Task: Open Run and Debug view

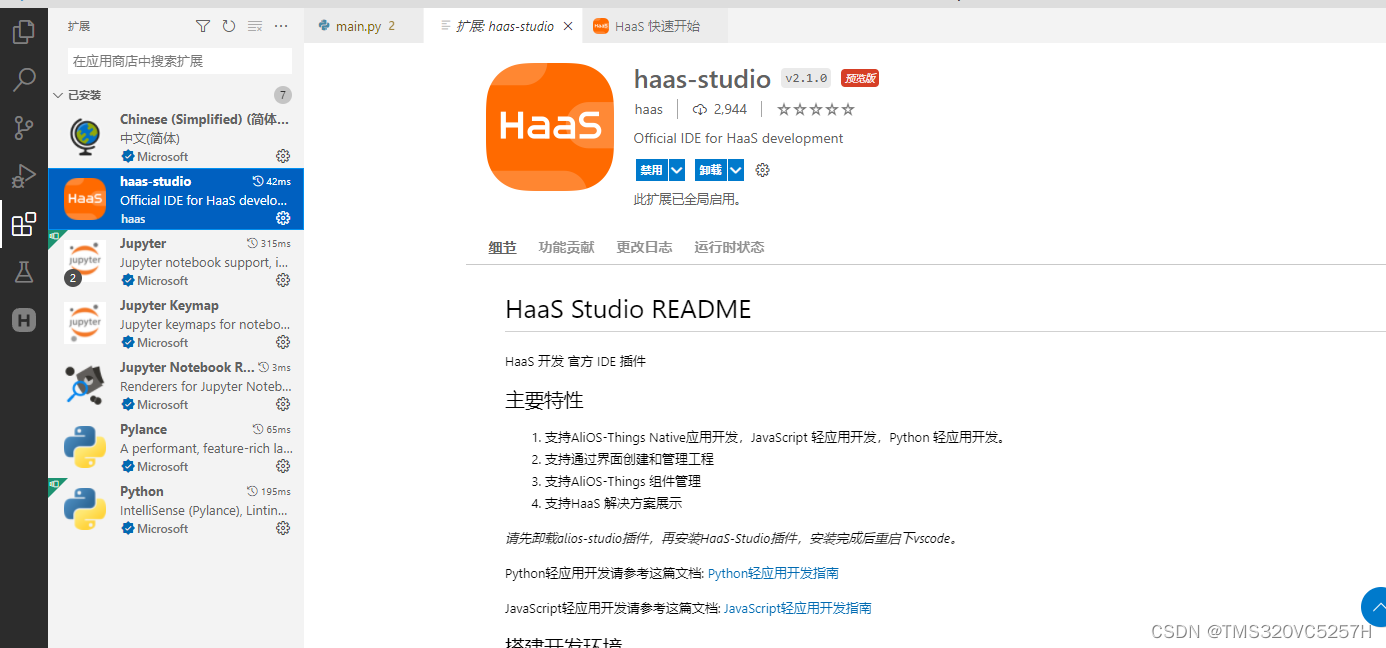Action: tap(23, 176)
